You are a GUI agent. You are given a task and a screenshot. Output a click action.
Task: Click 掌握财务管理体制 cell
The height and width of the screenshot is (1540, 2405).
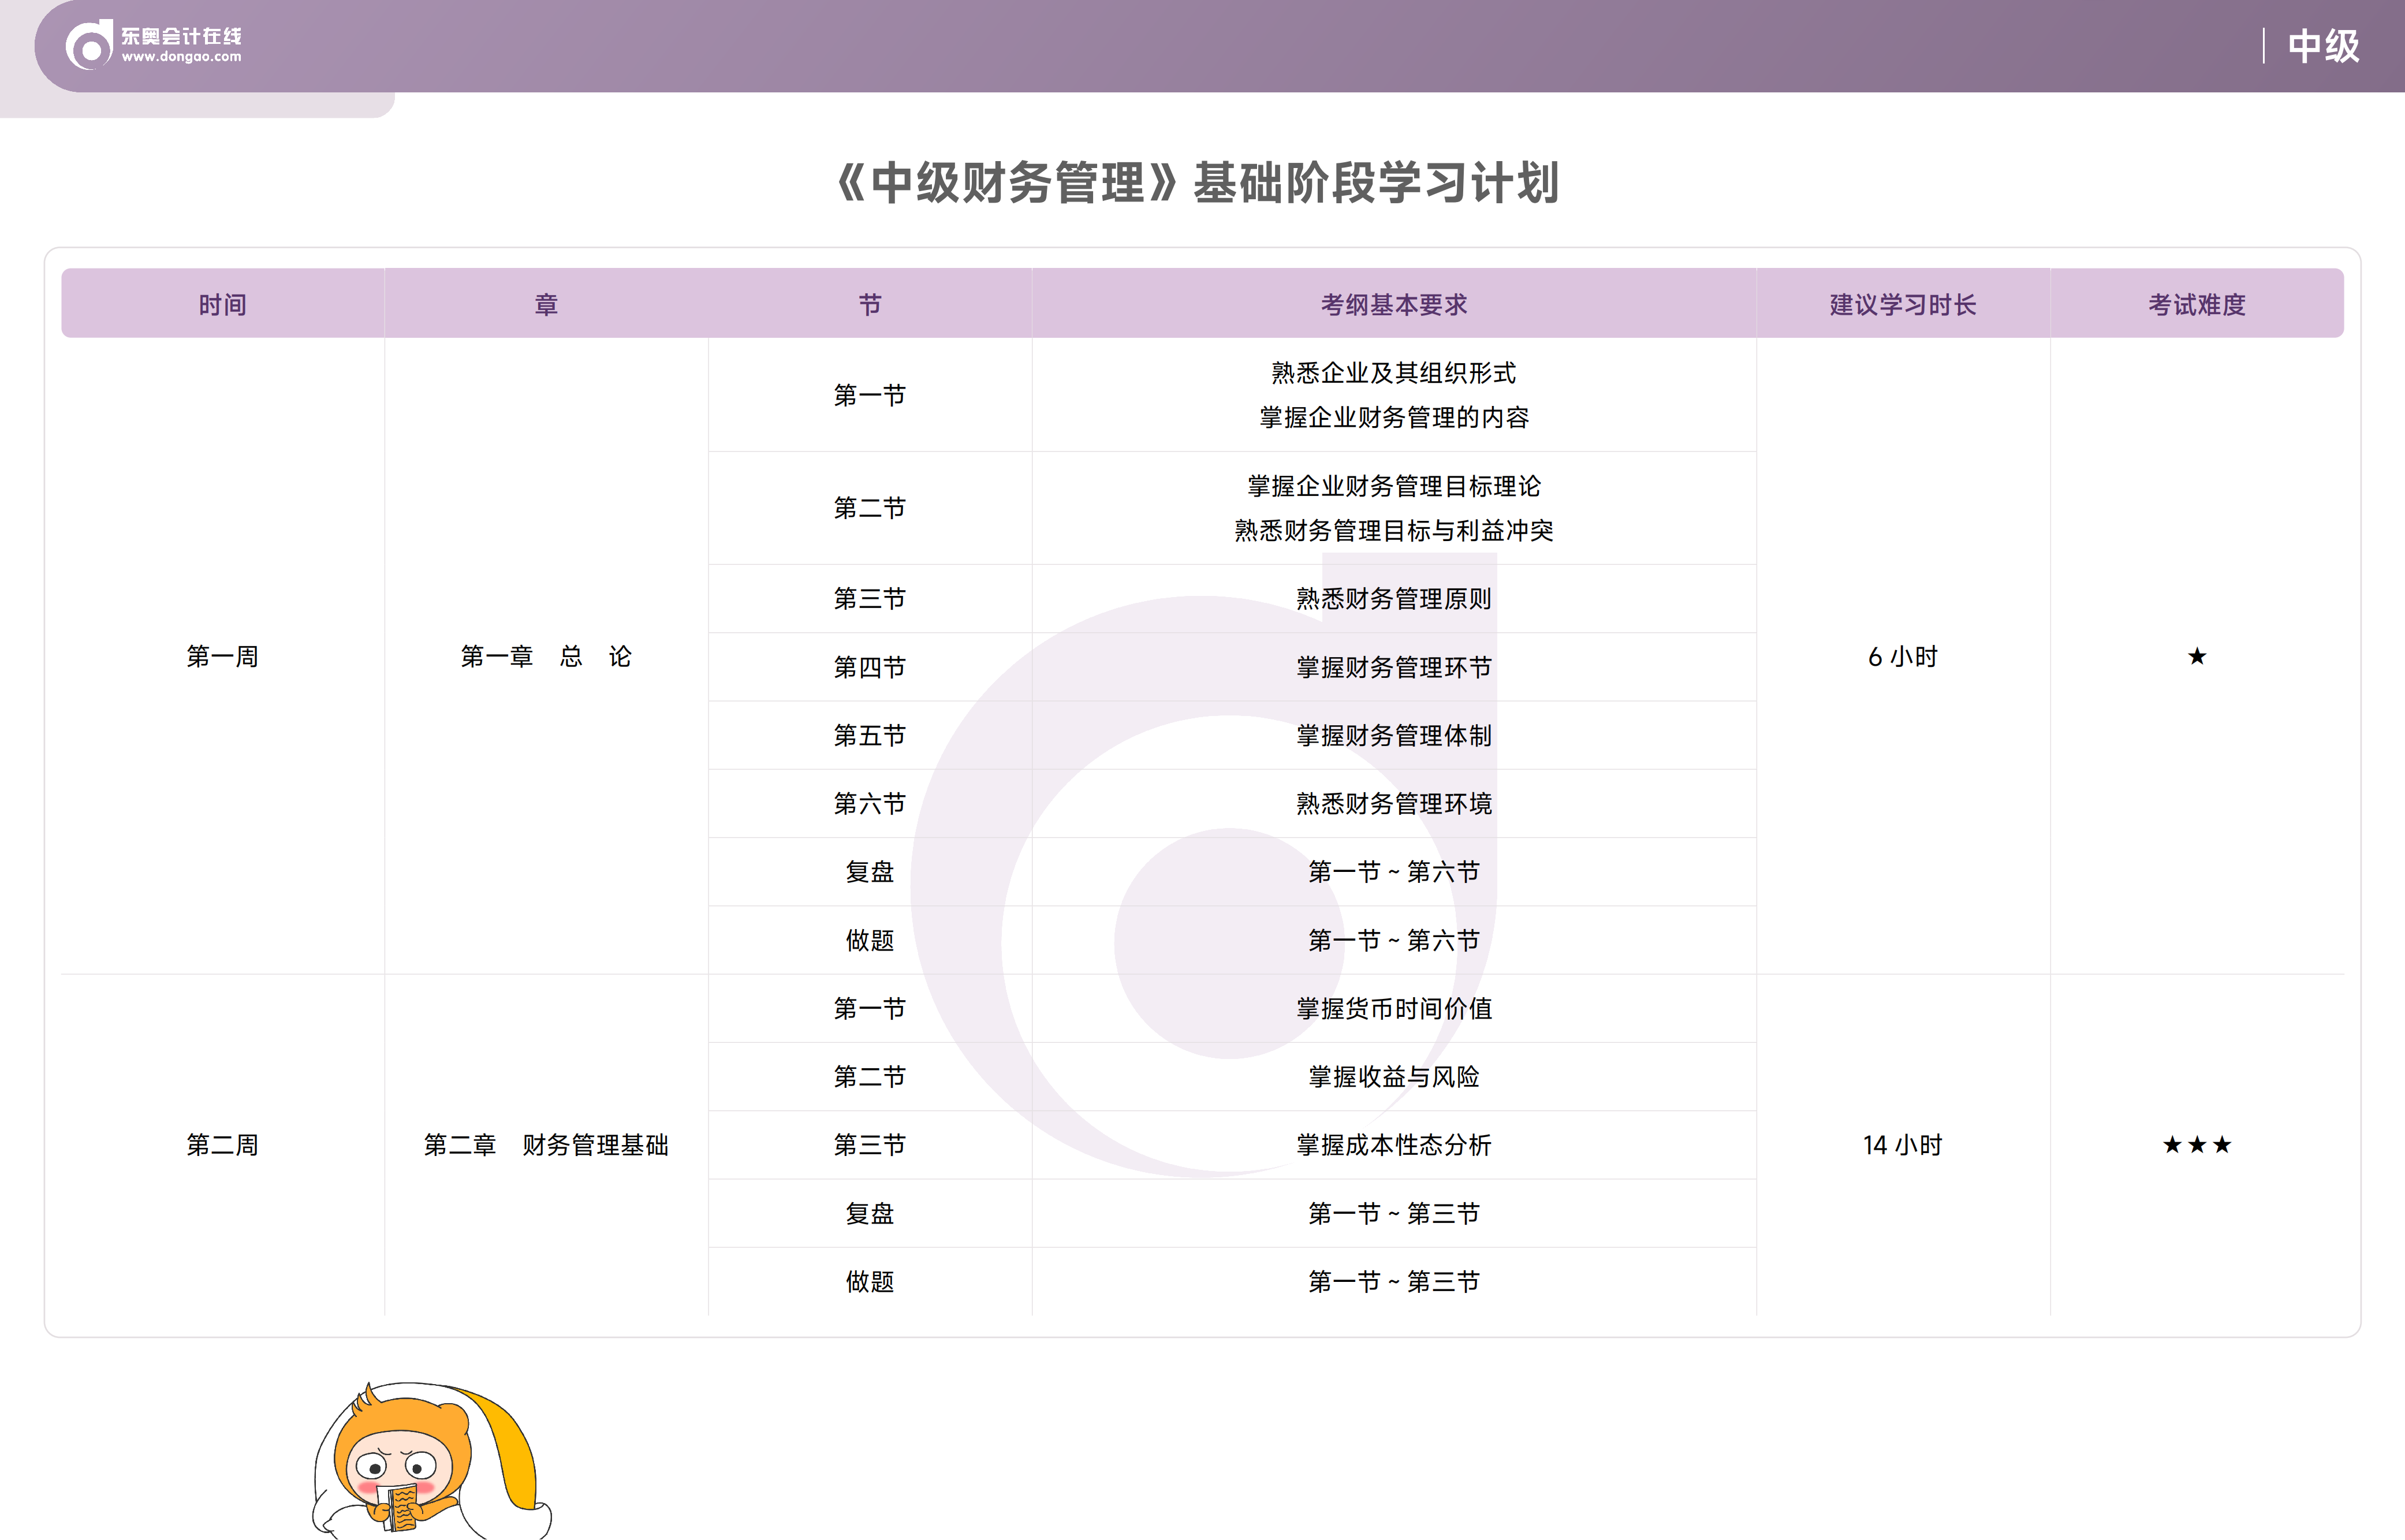coord(1394,735)
